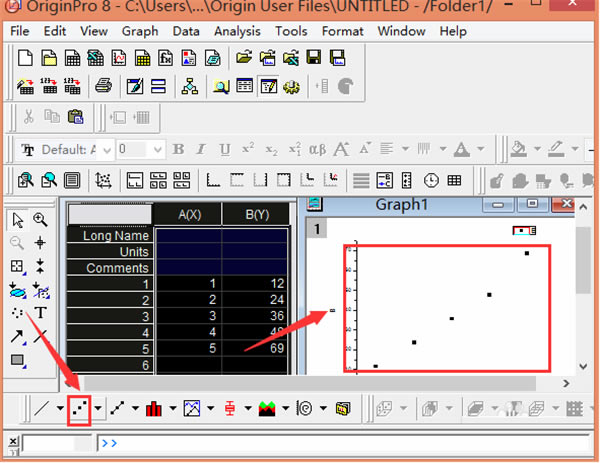
Task: Expand the fill color dropdown arrow
Action: (x=537, y=149)
